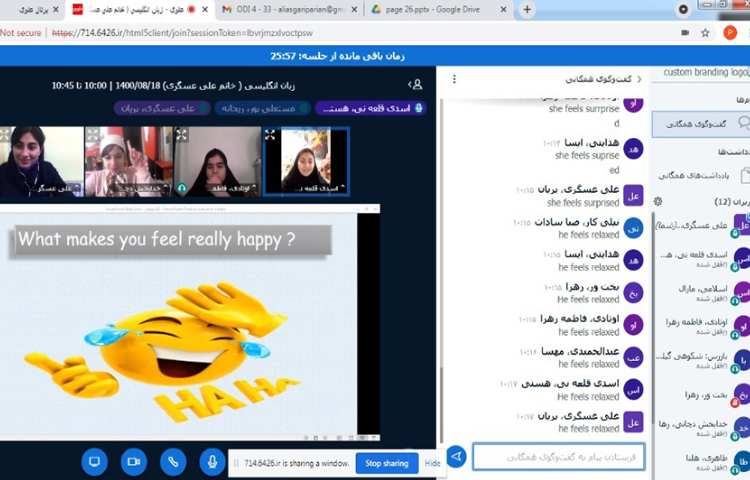
Task: Toggle the highlighted talking-user indicator pill
Action: coord(371,108)
